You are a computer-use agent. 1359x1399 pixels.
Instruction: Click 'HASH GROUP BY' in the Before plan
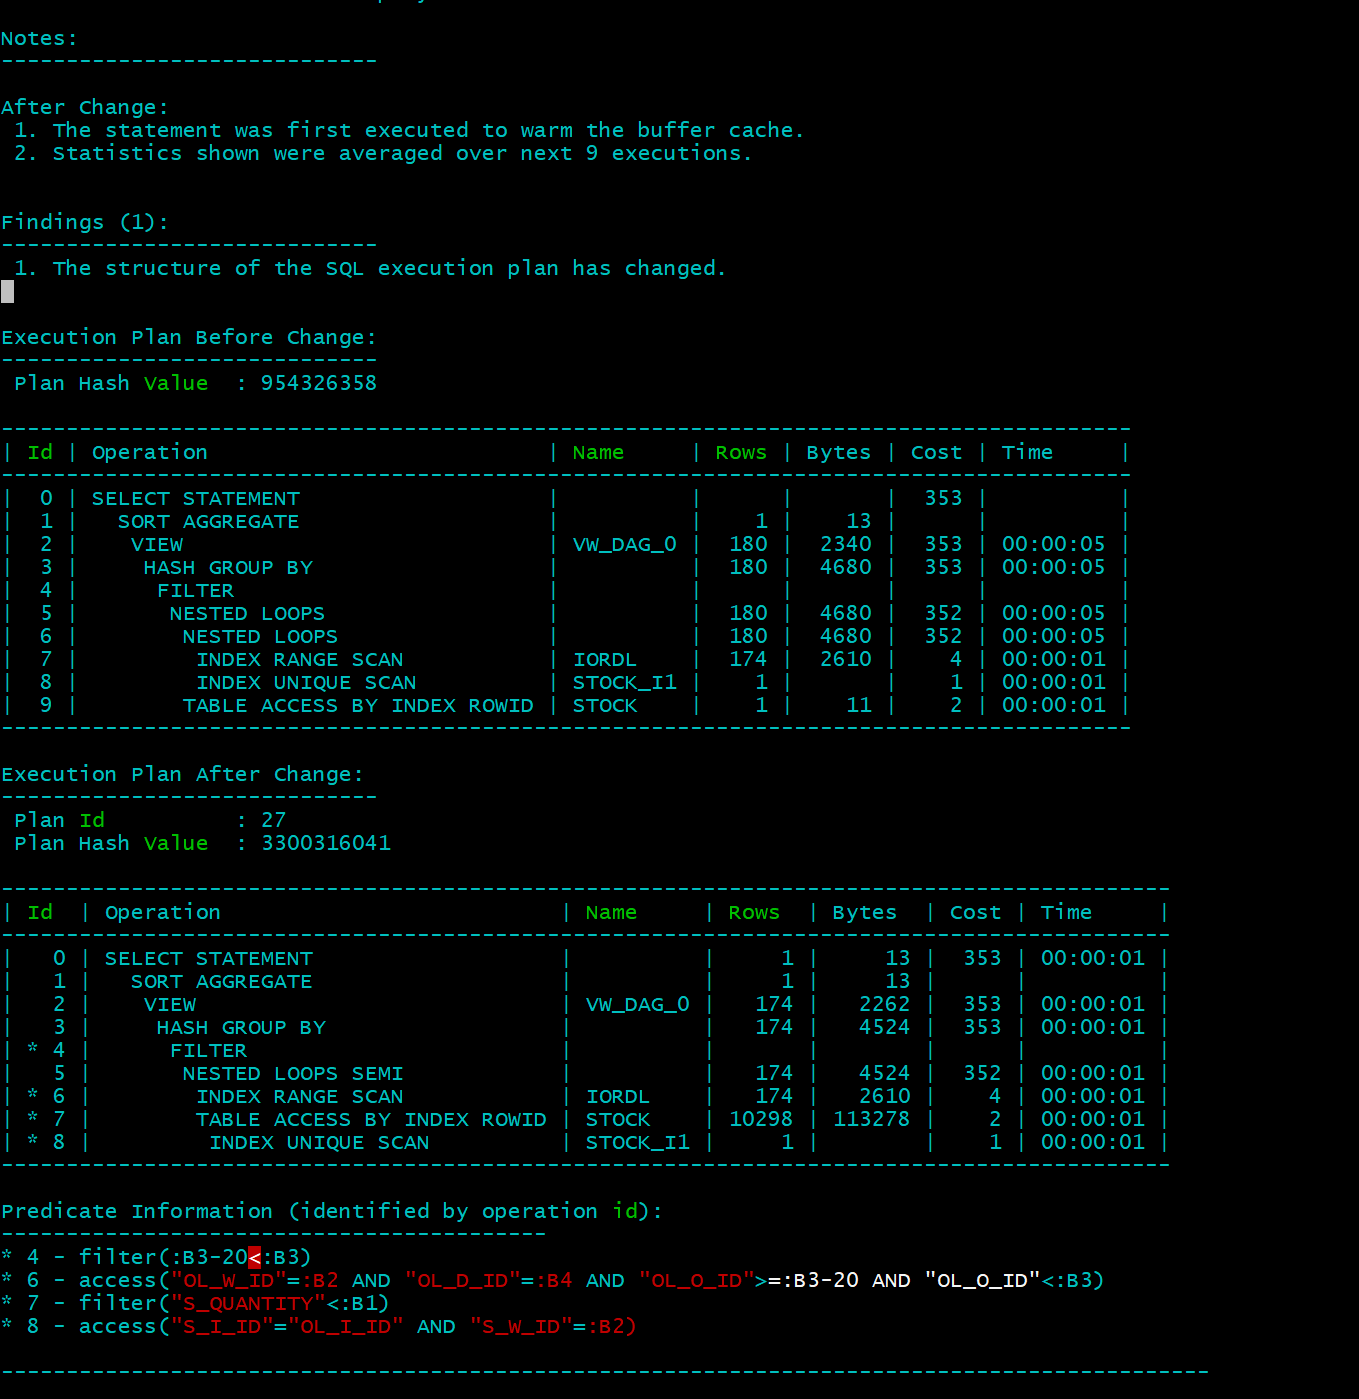coord(228,568)
